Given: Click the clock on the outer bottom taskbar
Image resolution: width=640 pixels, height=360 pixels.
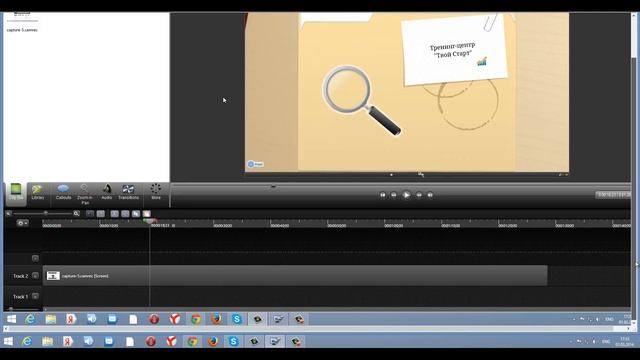Looking at the screenshot, I should pos(624,342).
